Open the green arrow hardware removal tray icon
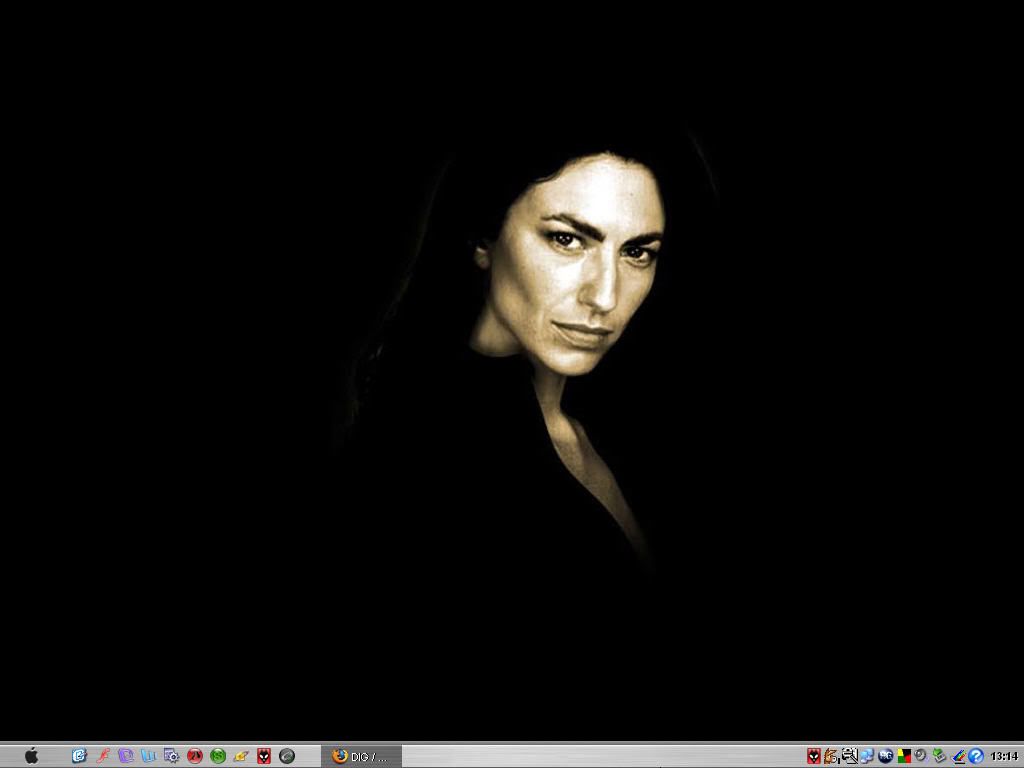The image size is (1024, 768). click(939, 756)
